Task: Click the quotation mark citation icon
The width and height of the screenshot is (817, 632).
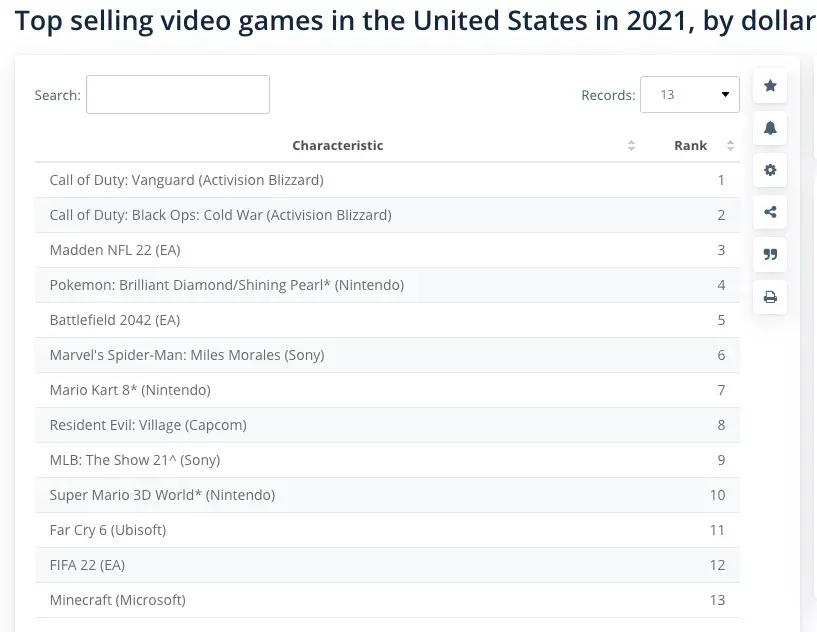Action: pyautogui.click(x=770, y=254)
